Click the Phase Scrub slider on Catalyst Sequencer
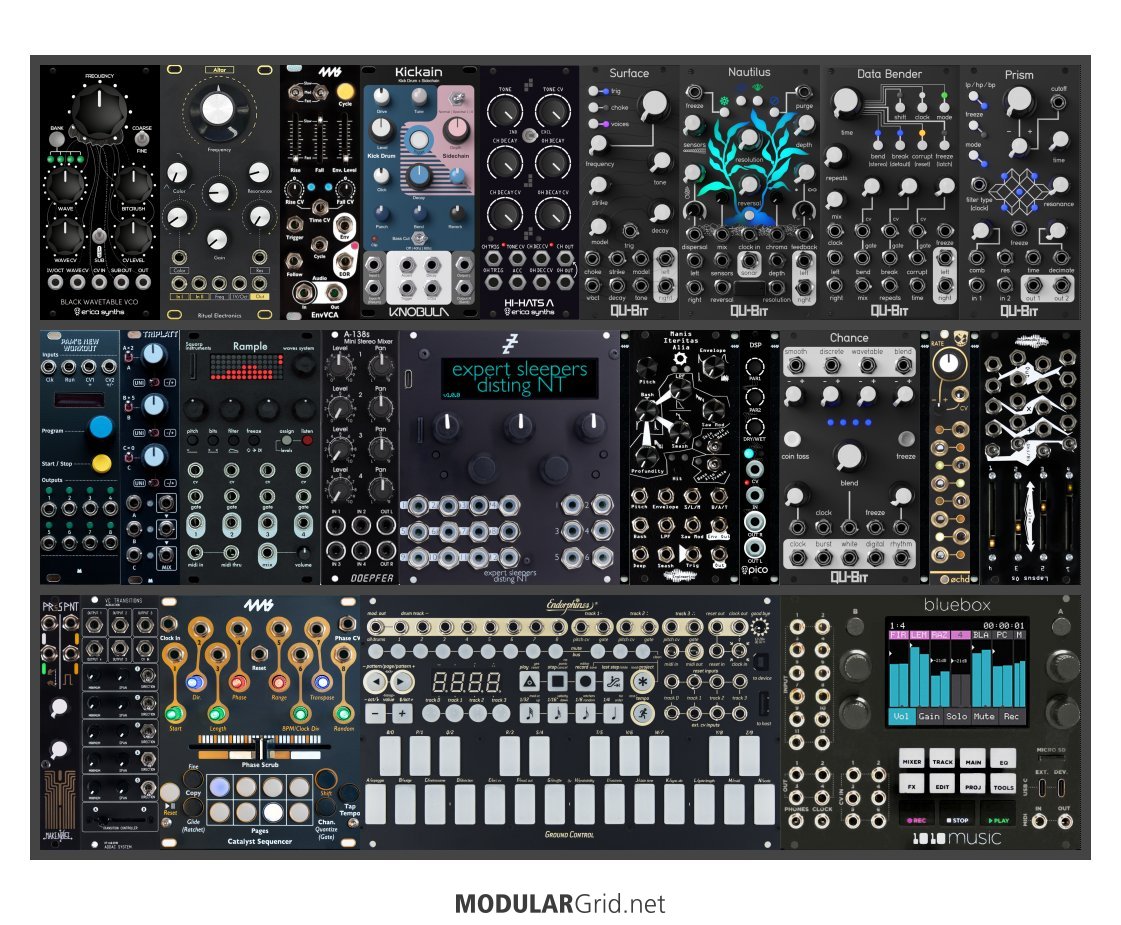This screenshot has width=1121, height=925. (259, 750)
